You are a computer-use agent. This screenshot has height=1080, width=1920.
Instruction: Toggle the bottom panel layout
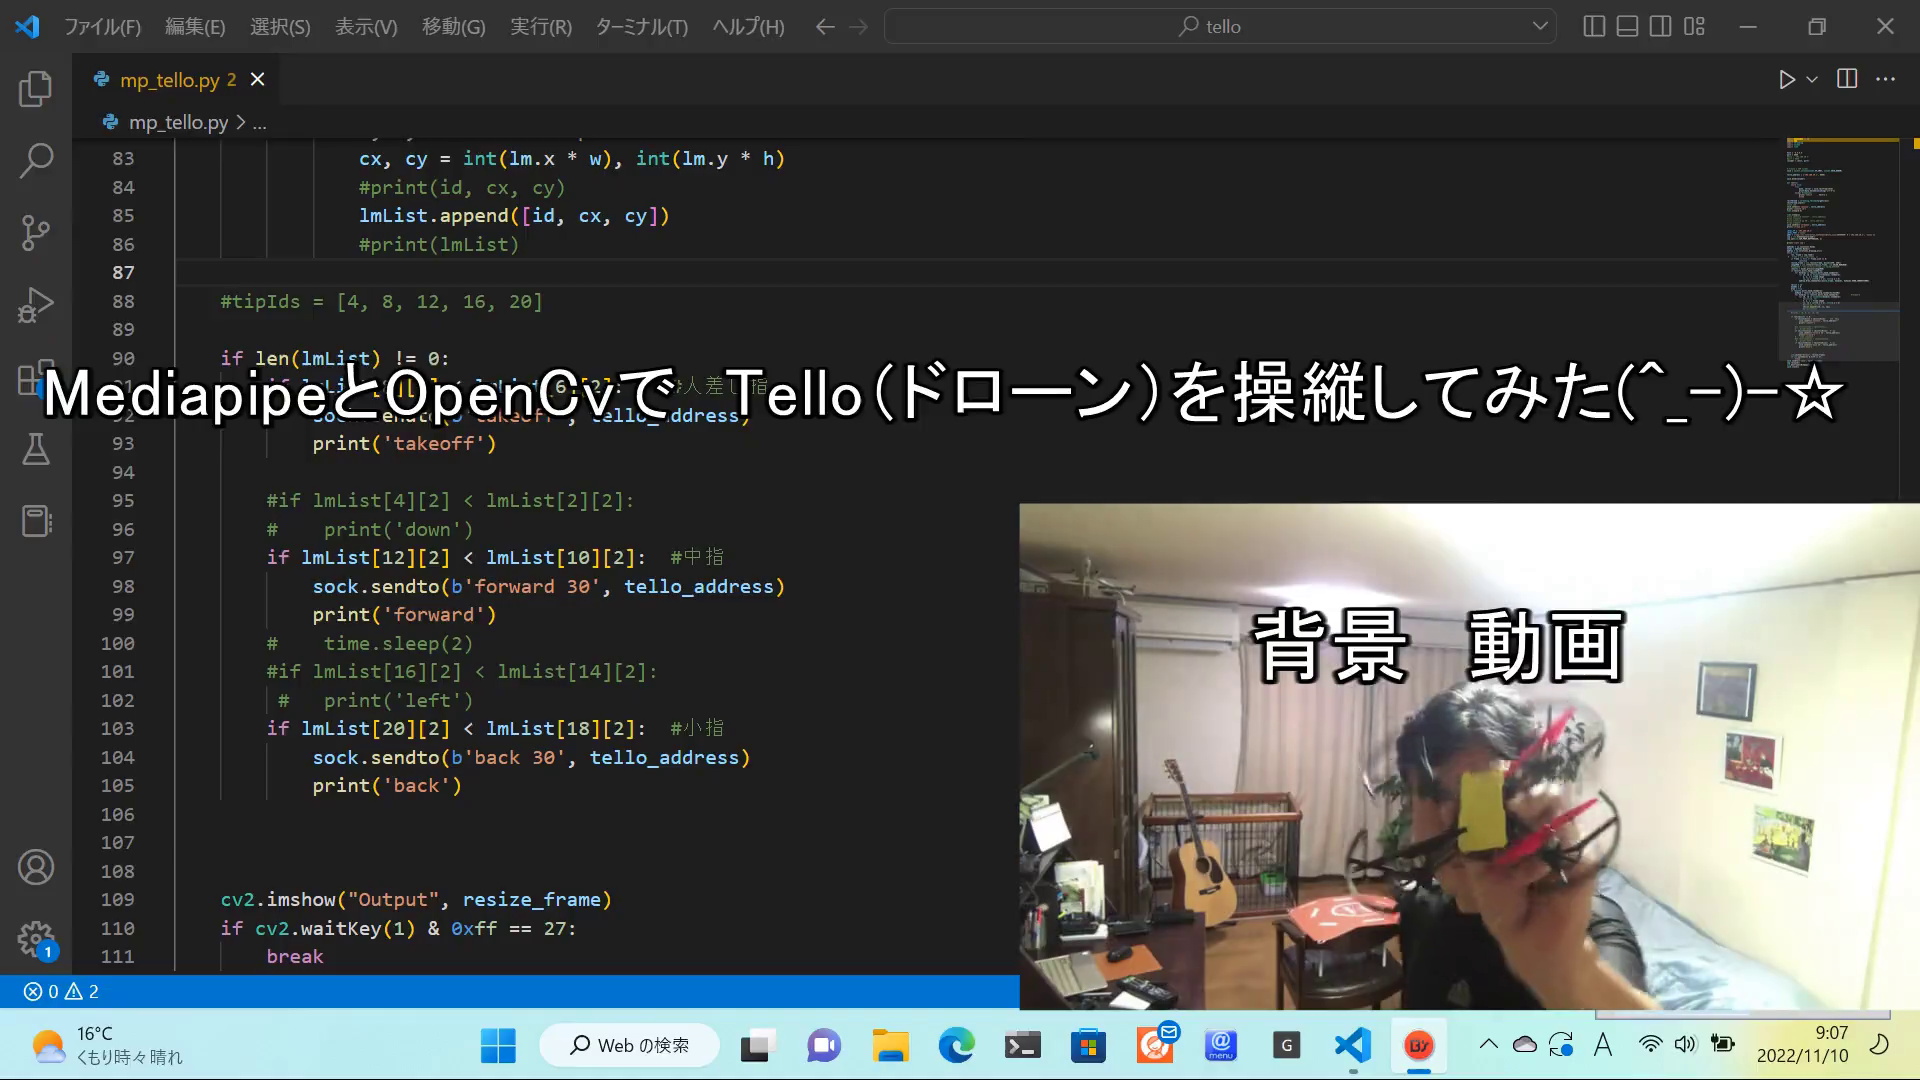(1627, 27)
